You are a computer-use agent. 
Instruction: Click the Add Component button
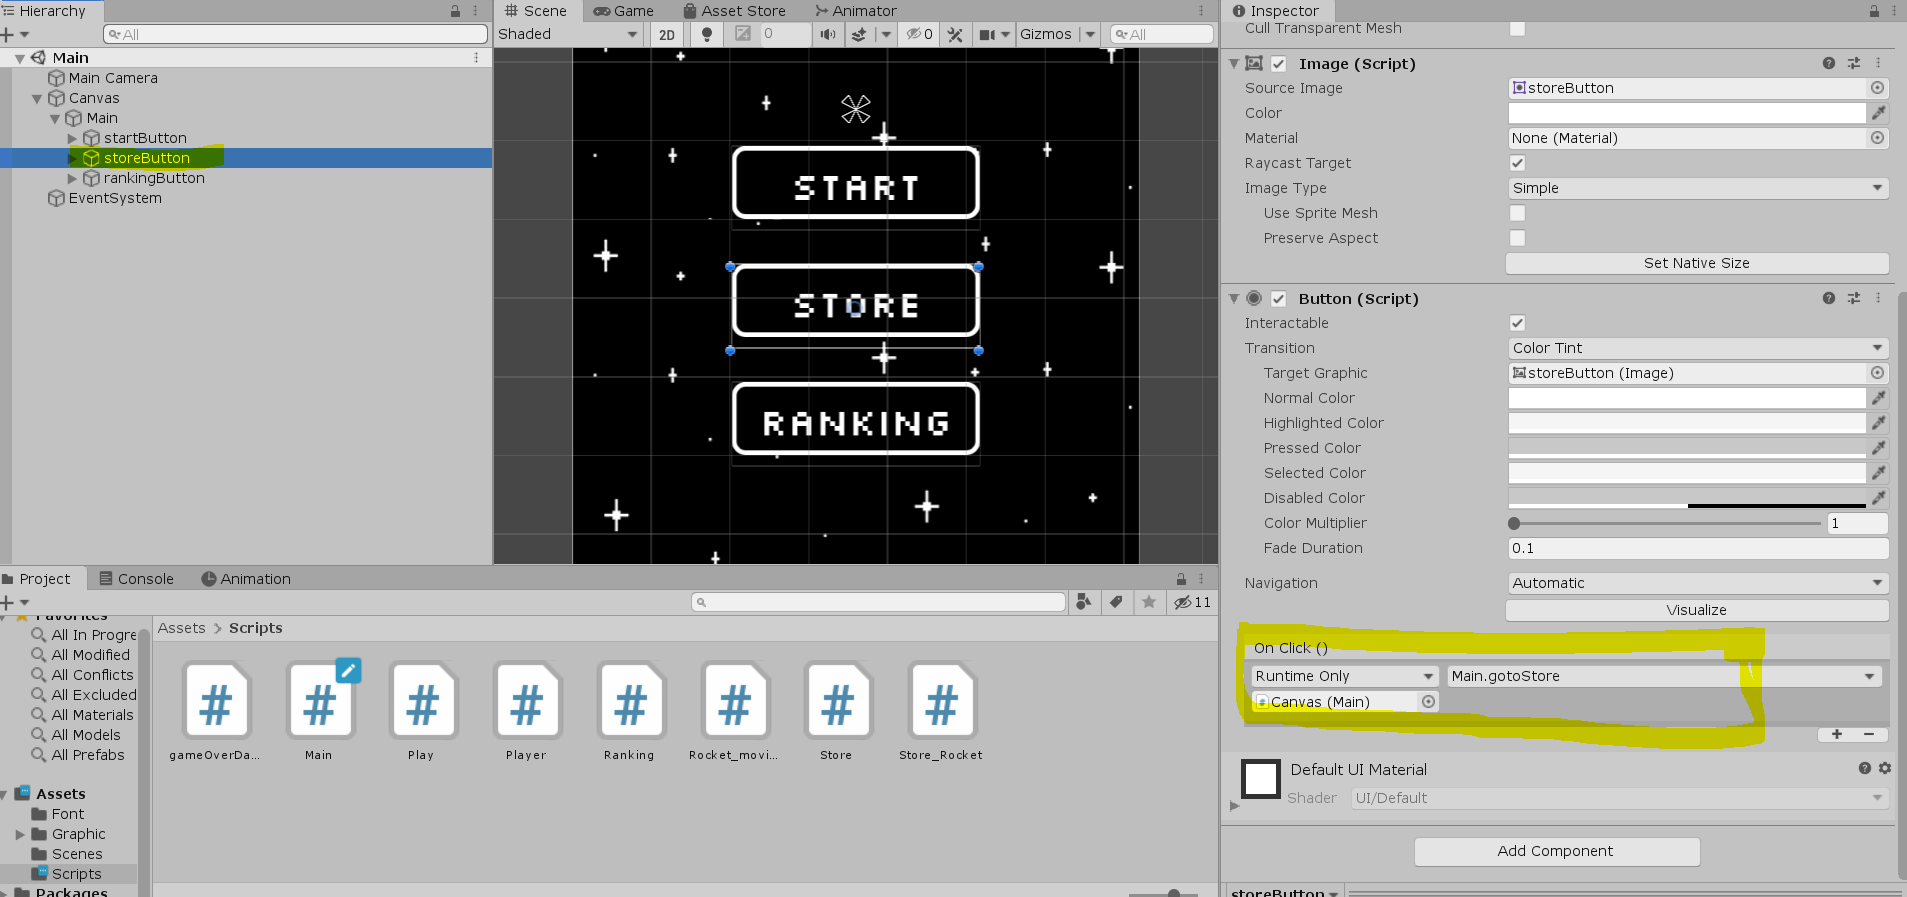coord(1556,851)
